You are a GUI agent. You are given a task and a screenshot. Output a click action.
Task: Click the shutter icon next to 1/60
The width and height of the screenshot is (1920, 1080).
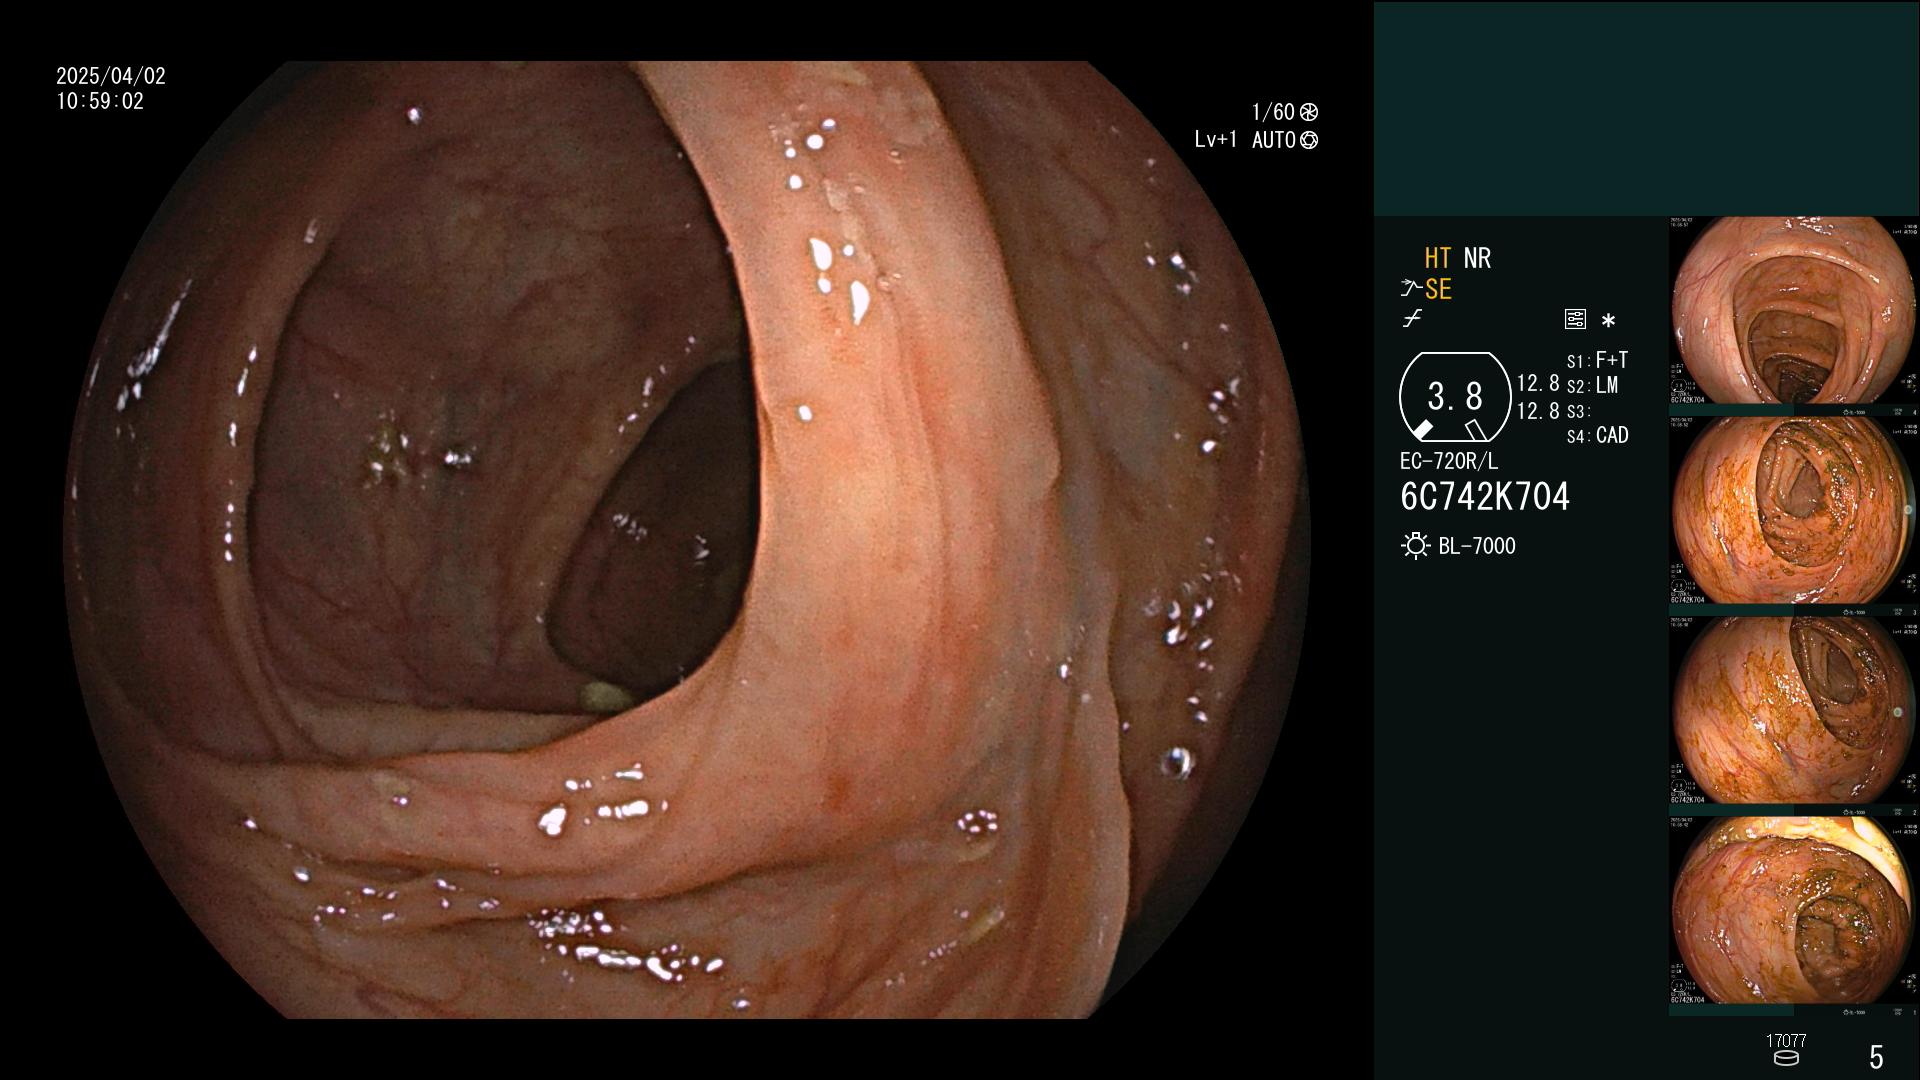1309,112
